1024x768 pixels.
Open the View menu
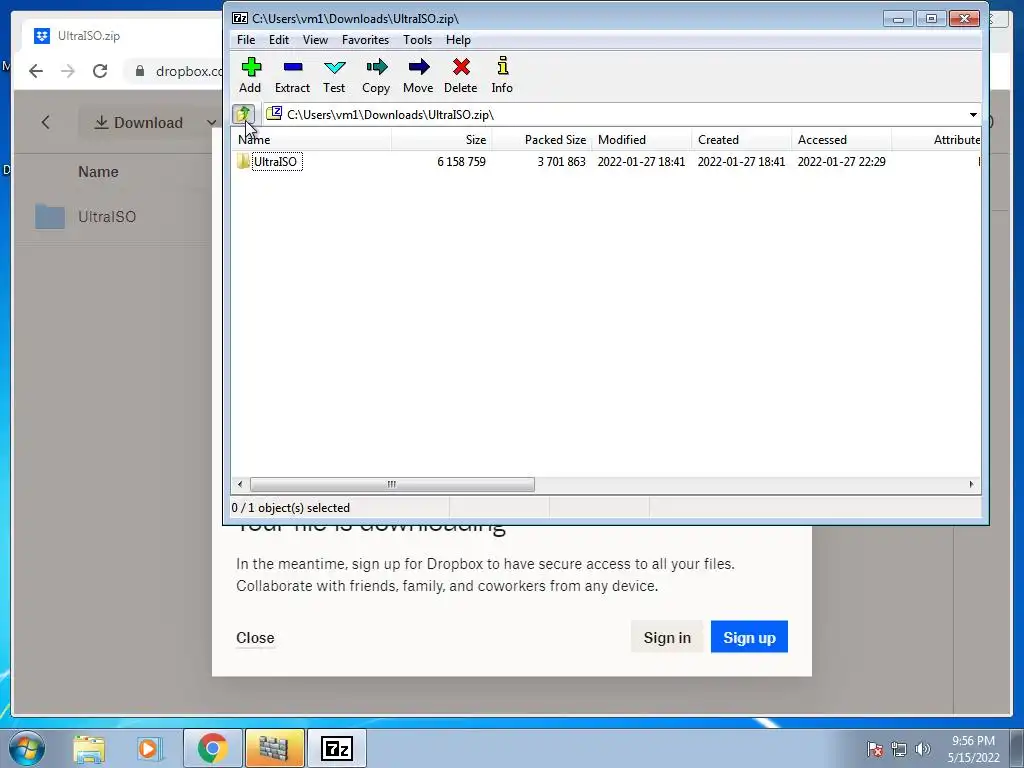point(315,40)
